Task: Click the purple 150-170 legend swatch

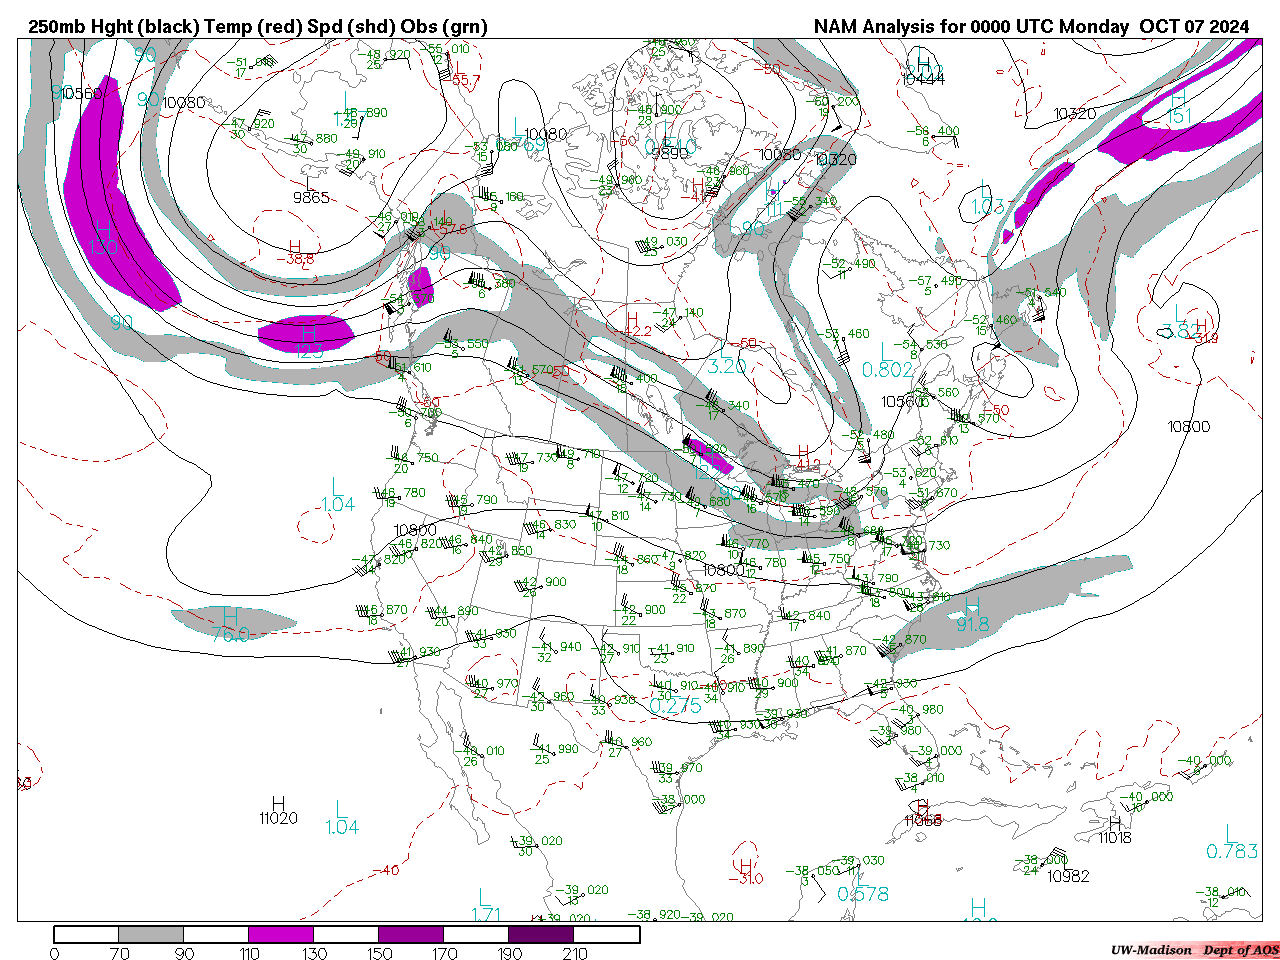Action: click(411, 935)
